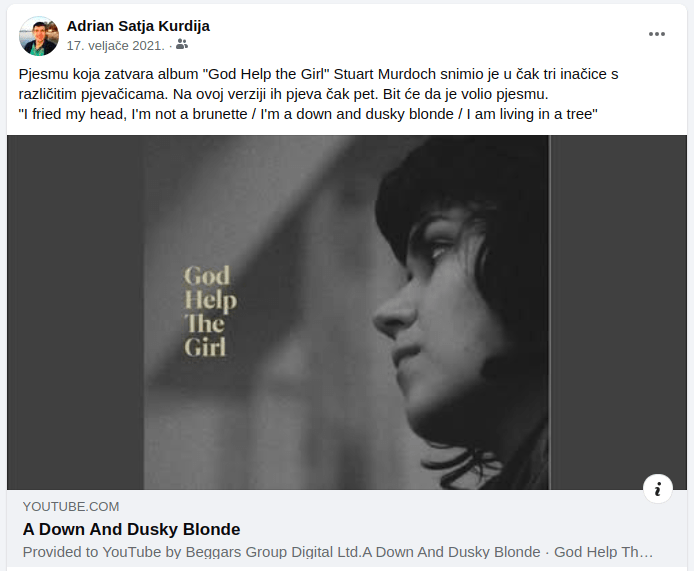Click the post date 17. veljače 2021.
This screenshot has height=571, width=694.
pos(115,45)
